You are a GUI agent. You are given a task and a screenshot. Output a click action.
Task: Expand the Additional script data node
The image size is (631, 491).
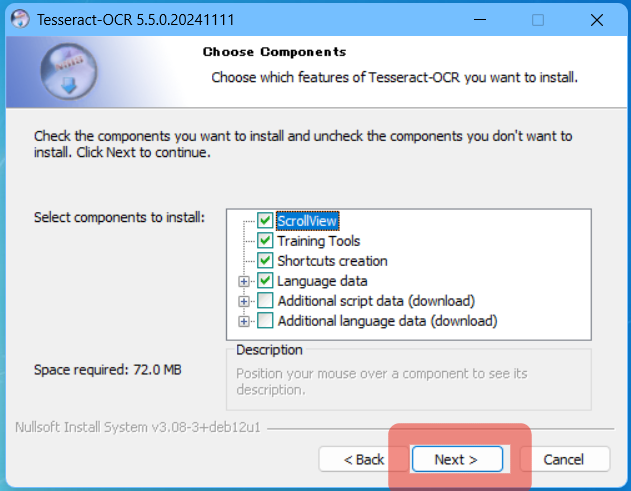pyautogui.click(x=244, y=301)
